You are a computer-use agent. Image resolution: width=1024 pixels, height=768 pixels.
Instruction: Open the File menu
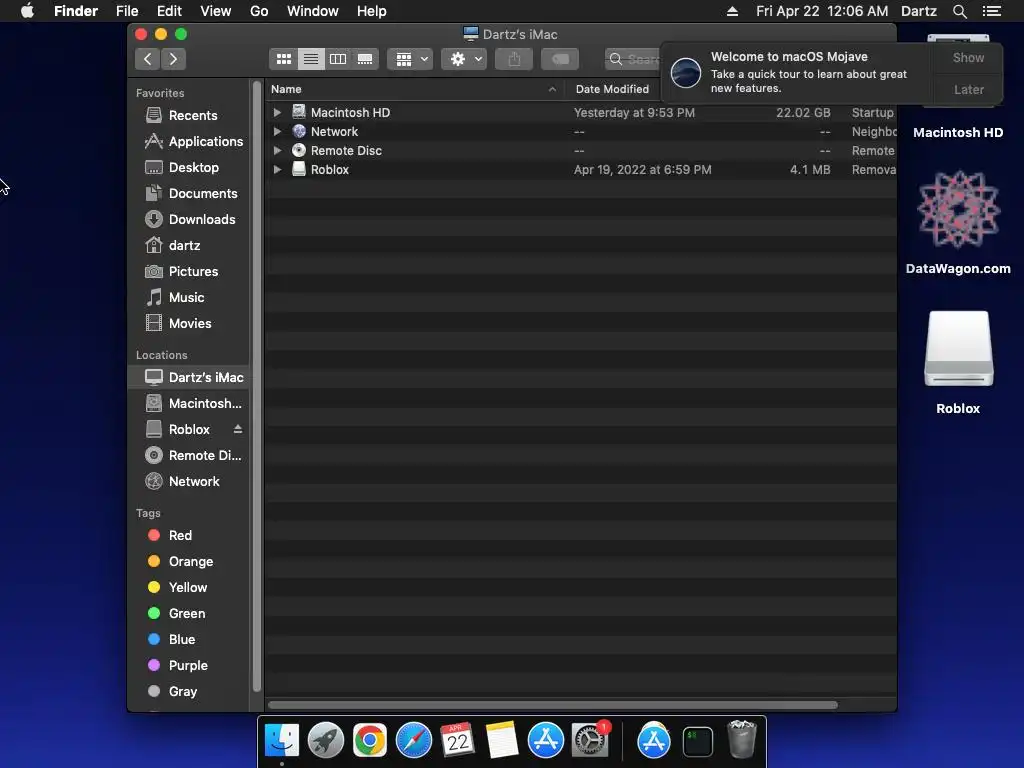coord(127,11)
